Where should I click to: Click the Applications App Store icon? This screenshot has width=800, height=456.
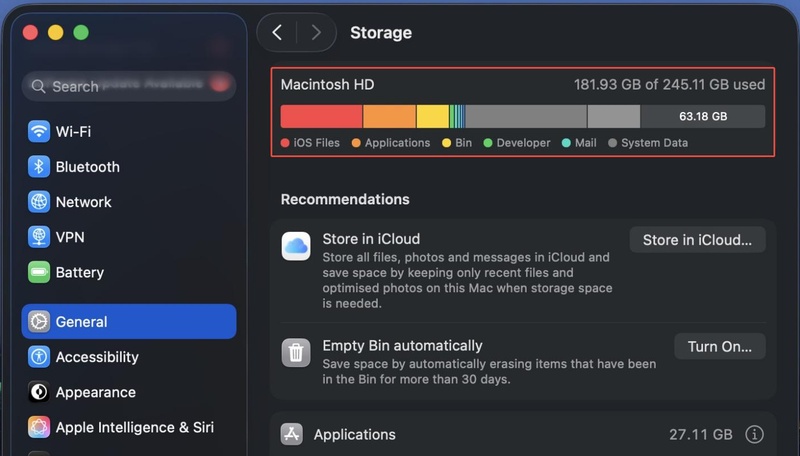point(291,434)
